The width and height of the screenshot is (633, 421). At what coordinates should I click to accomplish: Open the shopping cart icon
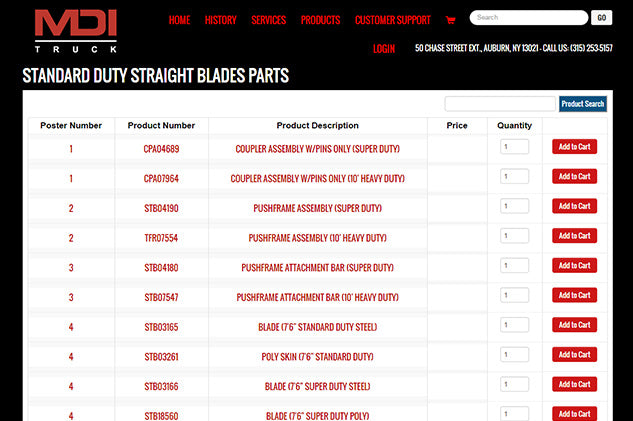451,20
